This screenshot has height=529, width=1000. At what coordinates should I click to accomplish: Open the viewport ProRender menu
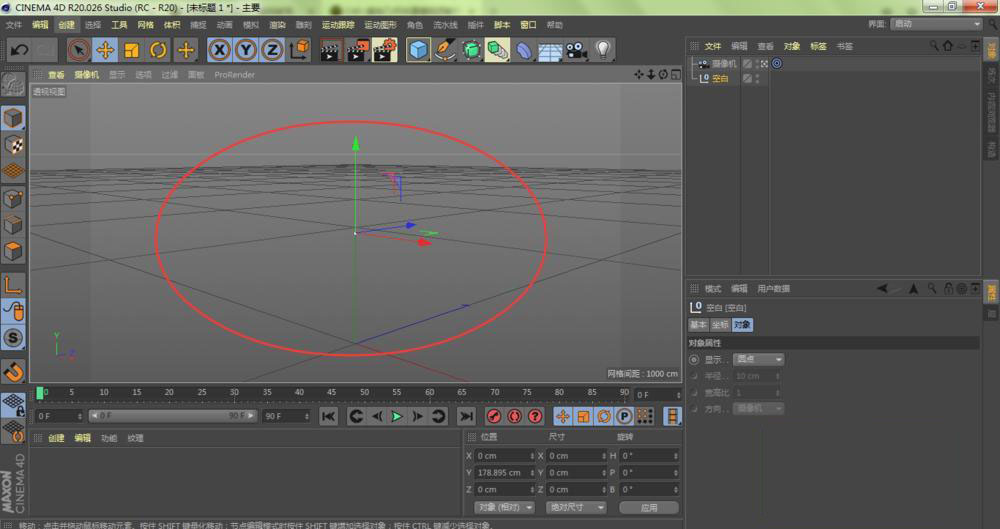[x=234, y=75]
